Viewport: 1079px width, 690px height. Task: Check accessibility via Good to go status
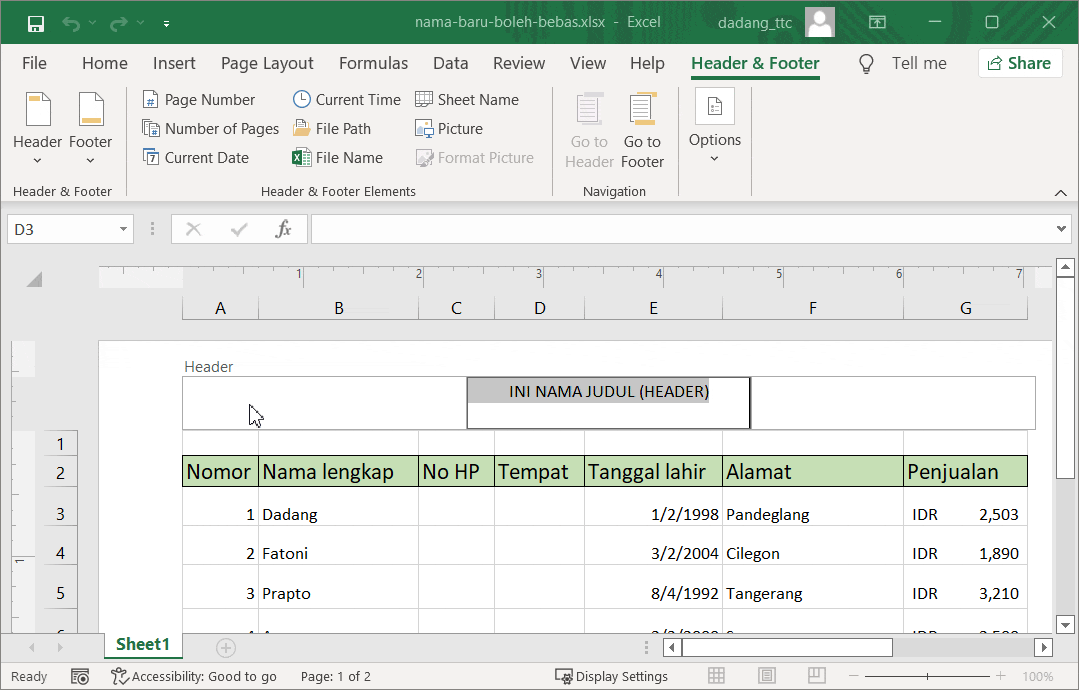pyautogui.click(x=194, y=676)
